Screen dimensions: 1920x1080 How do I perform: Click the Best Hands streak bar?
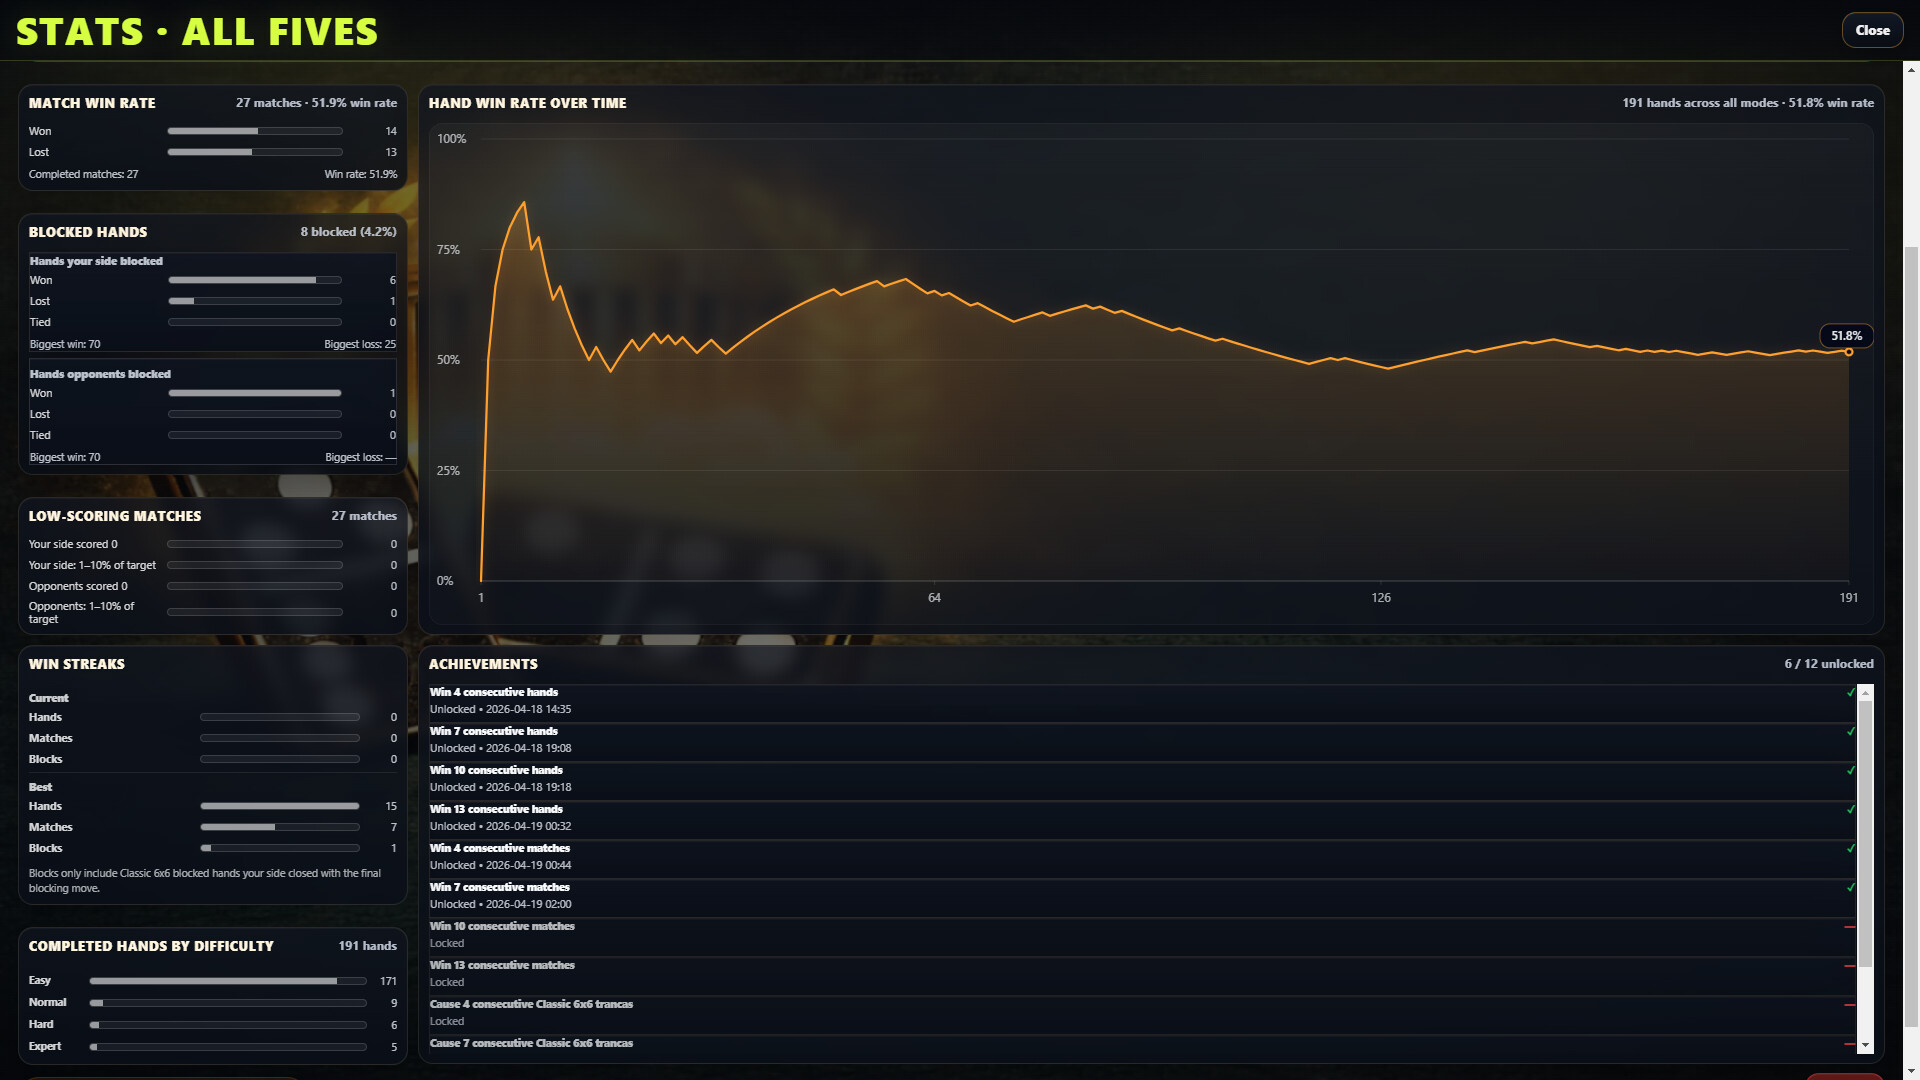click(279, 806)
